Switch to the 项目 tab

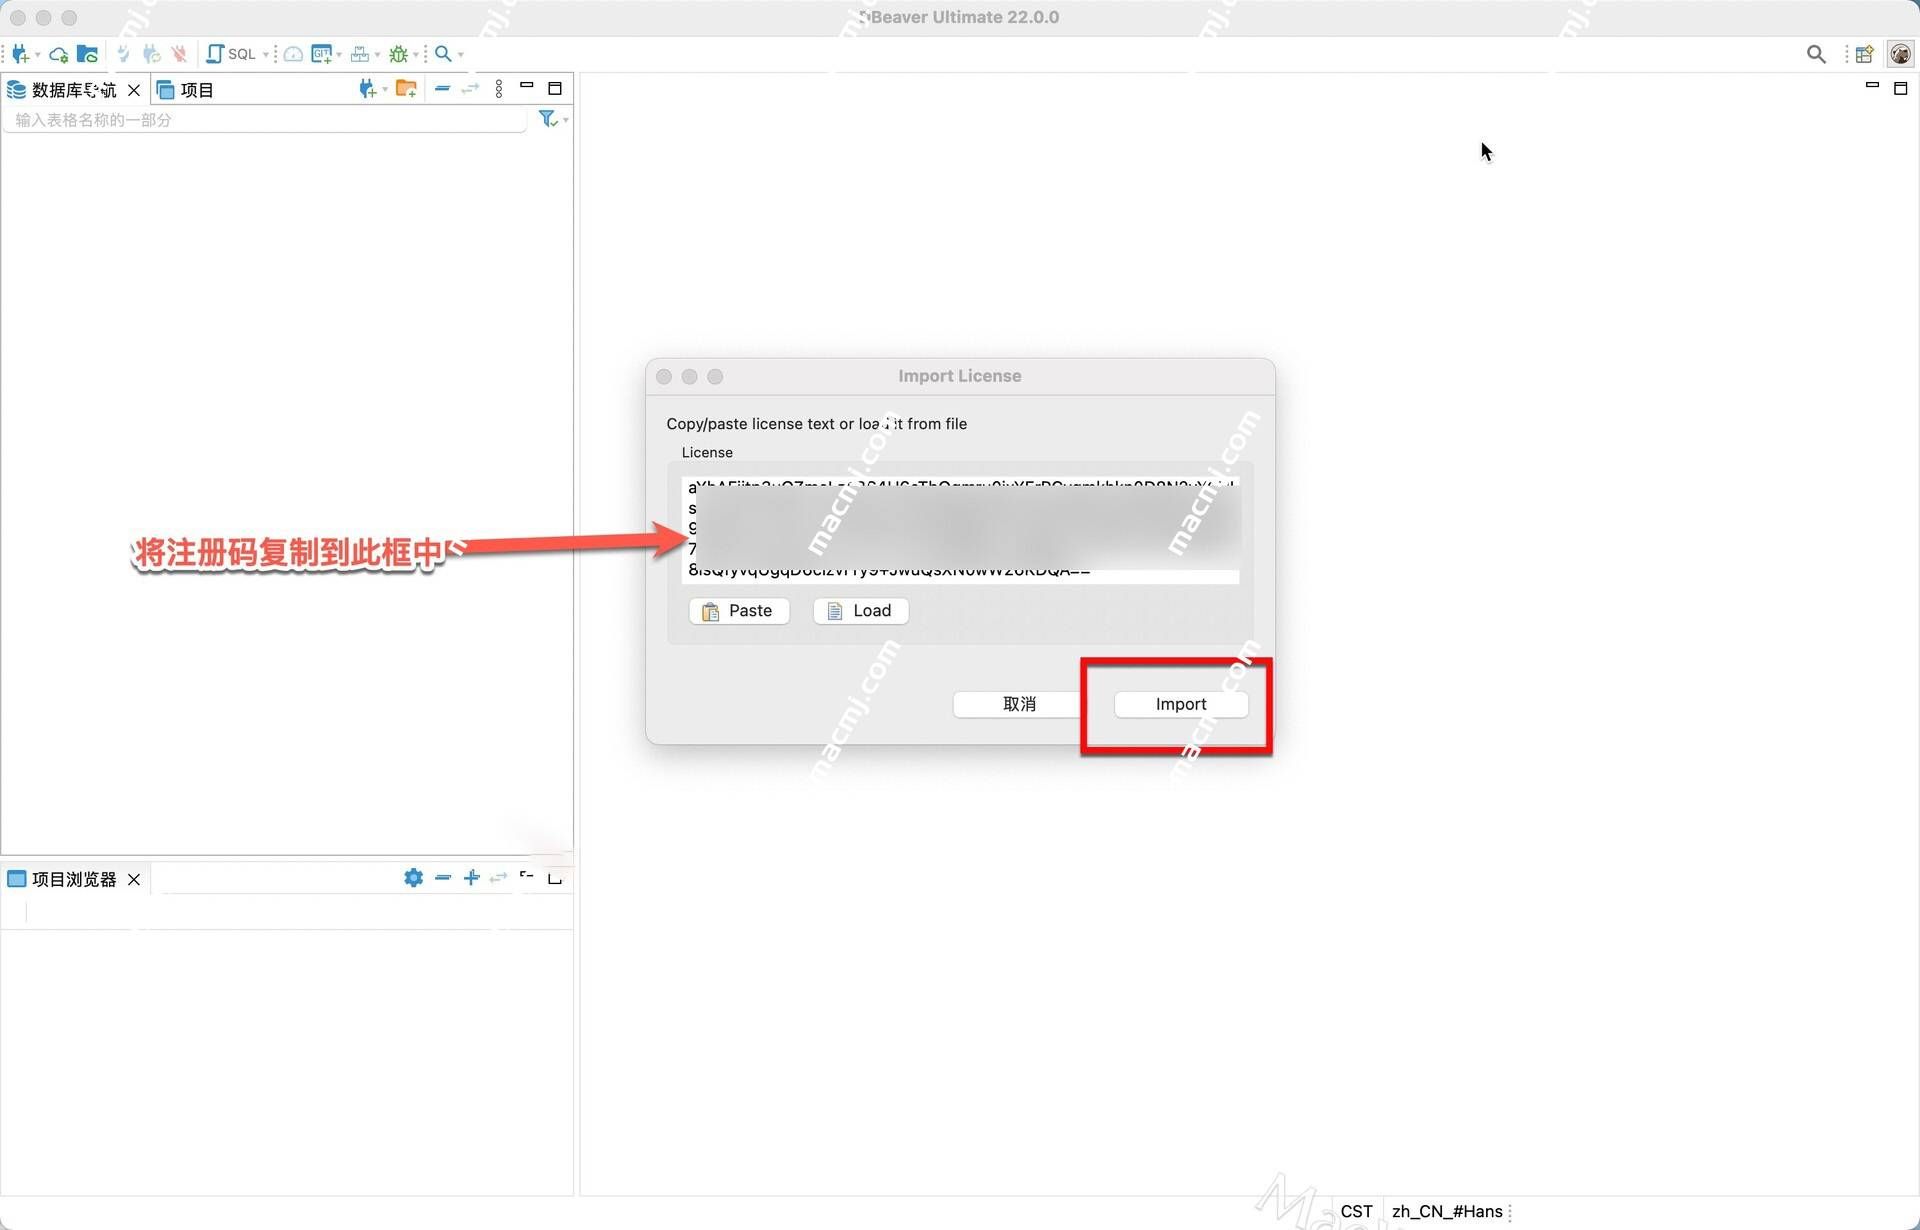coord(186,90)
